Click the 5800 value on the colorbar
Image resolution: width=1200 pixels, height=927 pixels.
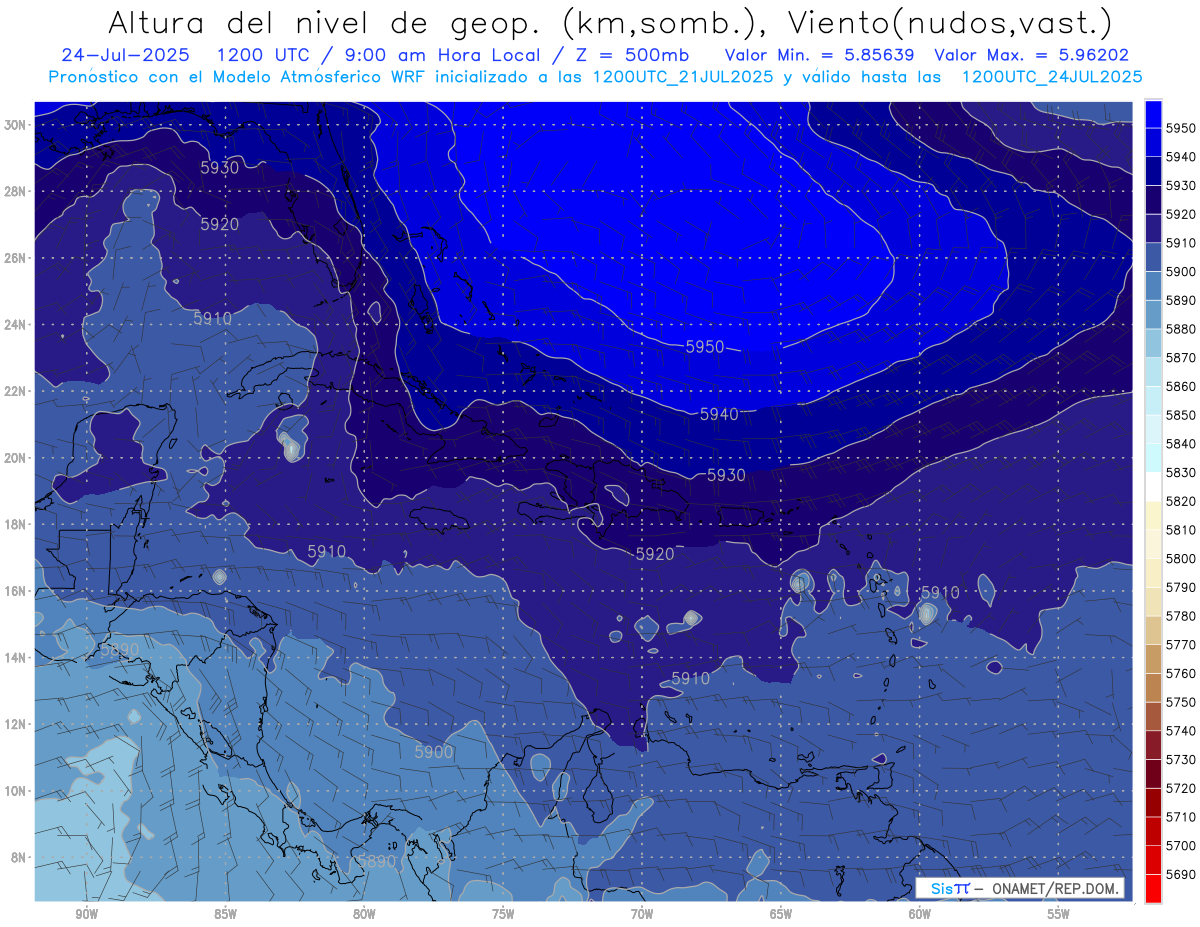pyautogui.click(x=1181, y=559)
